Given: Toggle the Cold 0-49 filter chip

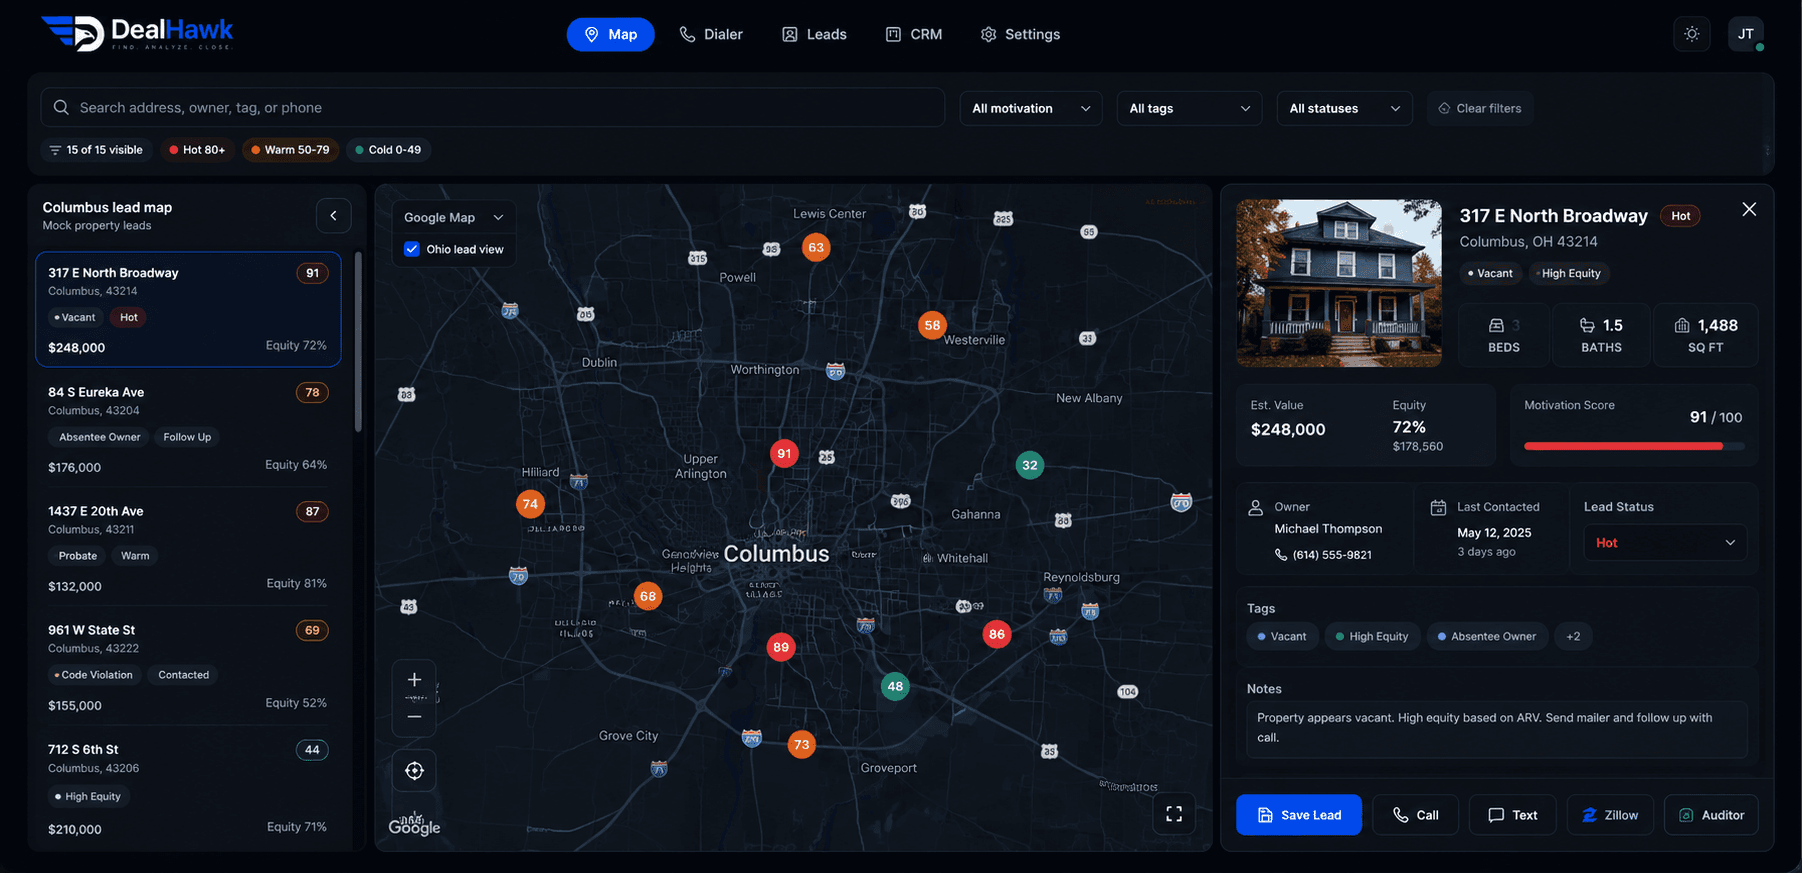Looking at the screenshot, I should coord(388,150).
